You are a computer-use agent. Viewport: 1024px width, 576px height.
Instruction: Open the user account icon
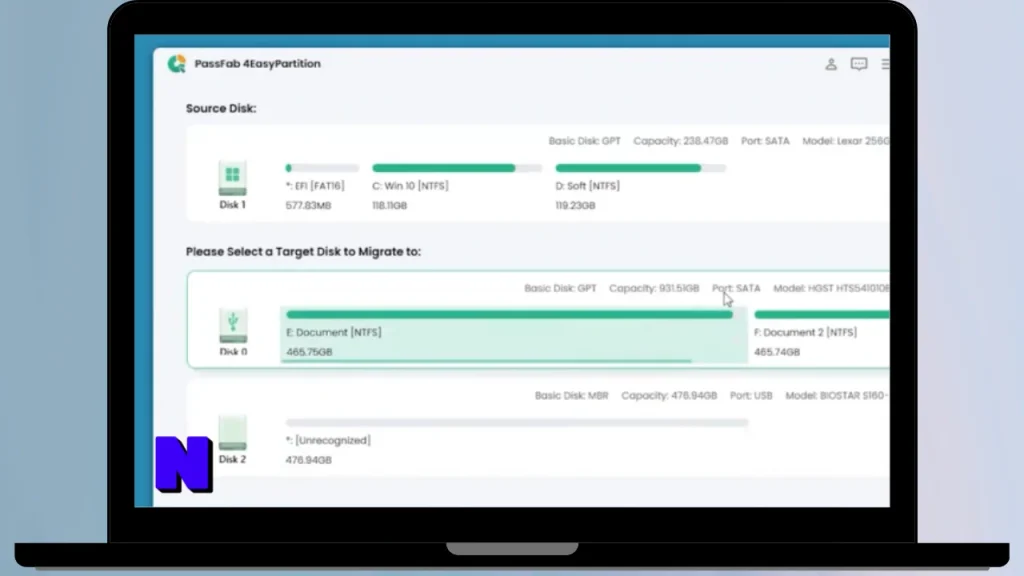pos(831,64)
